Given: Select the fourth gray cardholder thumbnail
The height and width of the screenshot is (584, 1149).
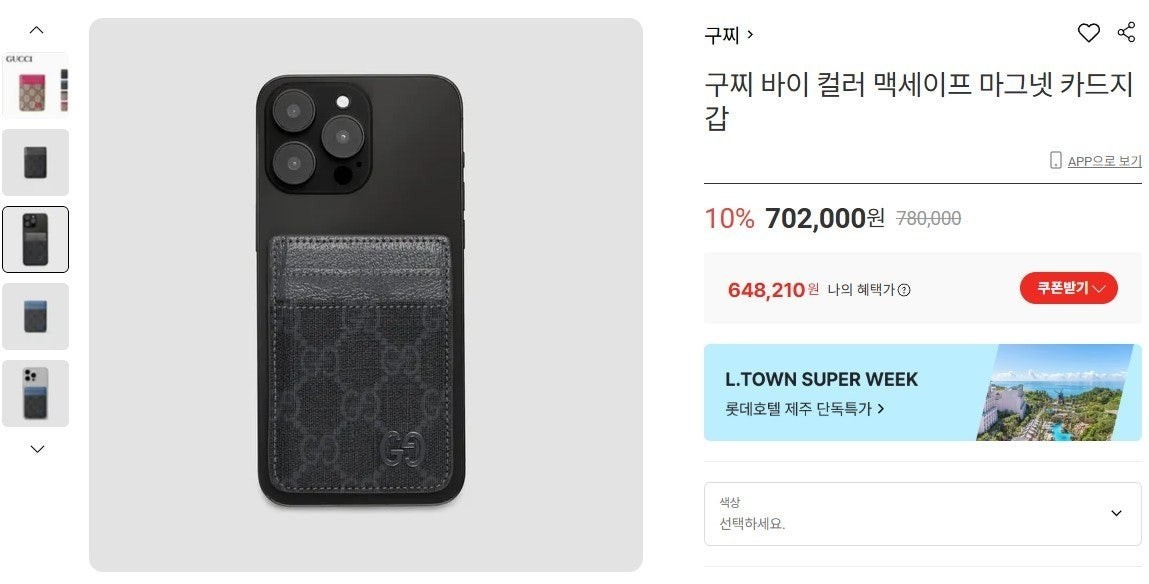Looking at the screenshot, I should coord(36,316).
